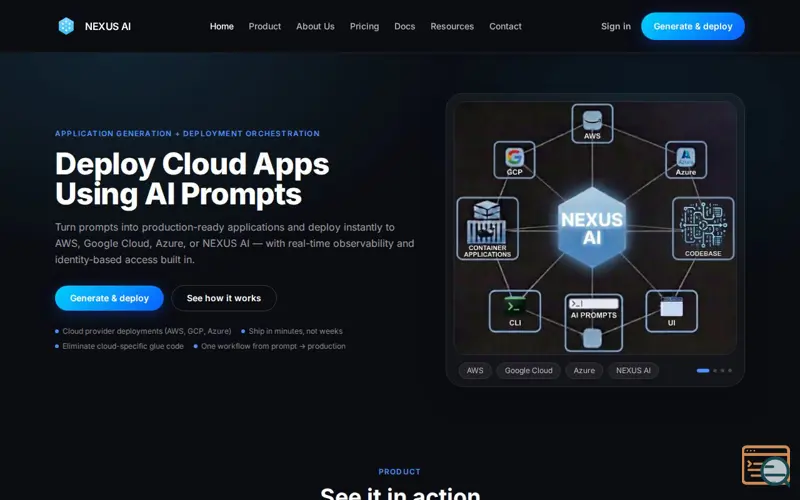The width and height of the screenshot is (800, 500).
Task: Click the UI window icon
Action: (671, 307)
